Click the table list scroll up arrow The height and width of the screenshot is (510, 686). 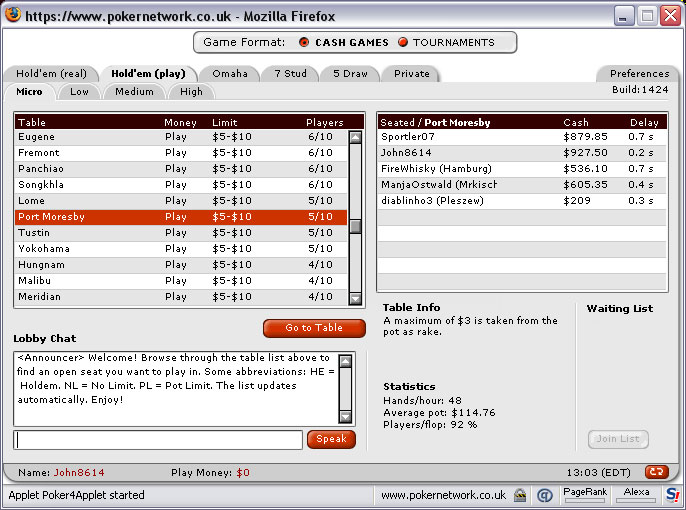point(355,137)
